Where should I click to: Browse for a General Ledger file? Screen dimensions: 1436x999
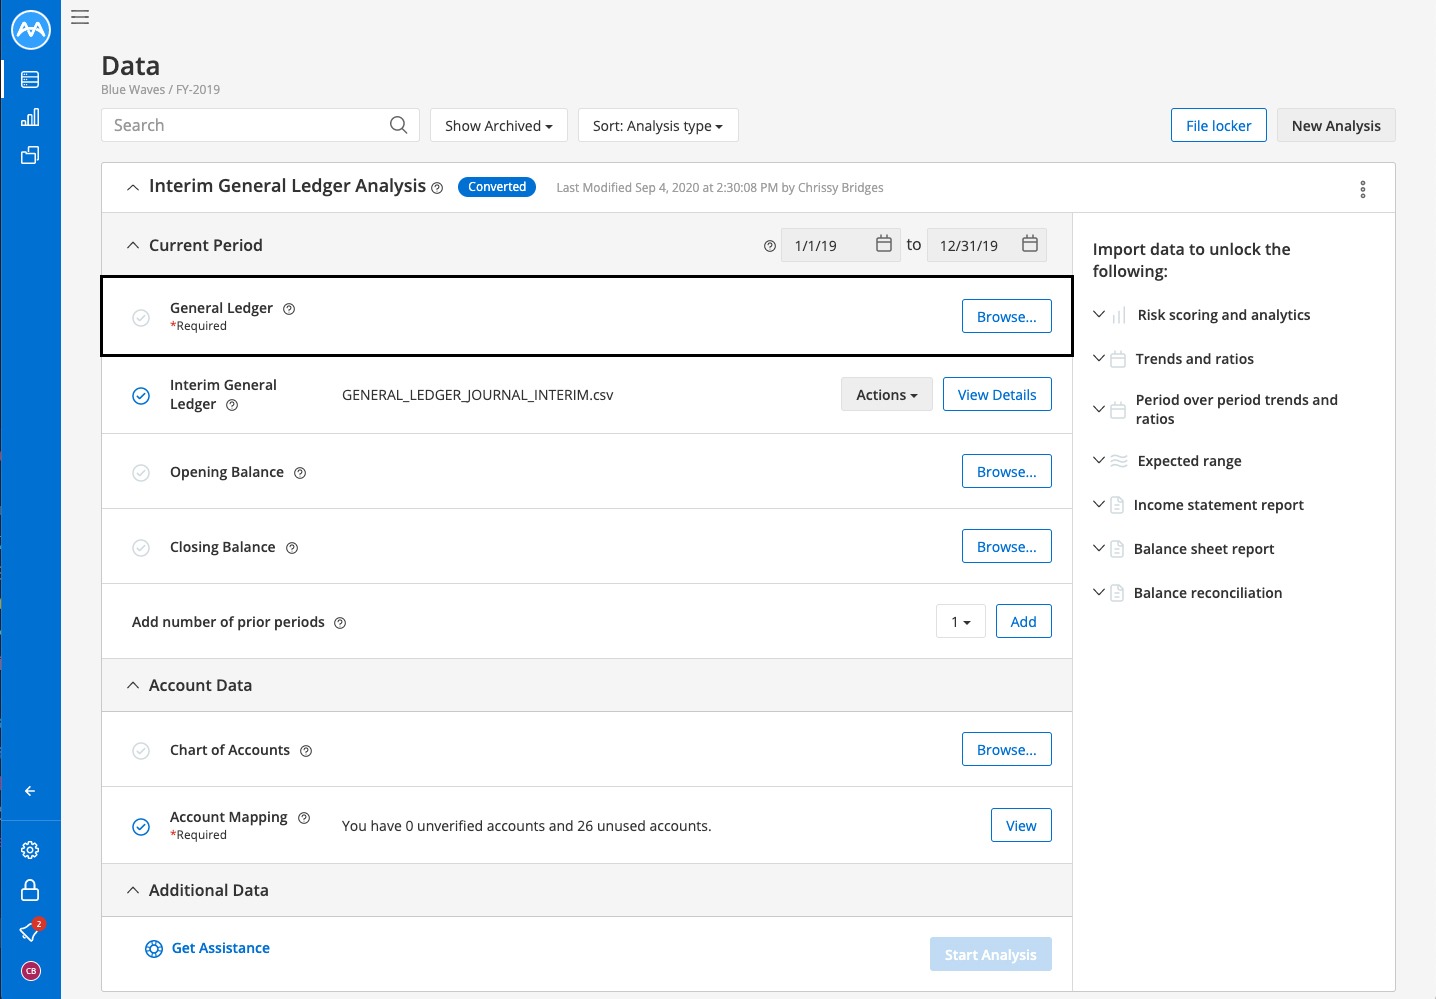1007,316
